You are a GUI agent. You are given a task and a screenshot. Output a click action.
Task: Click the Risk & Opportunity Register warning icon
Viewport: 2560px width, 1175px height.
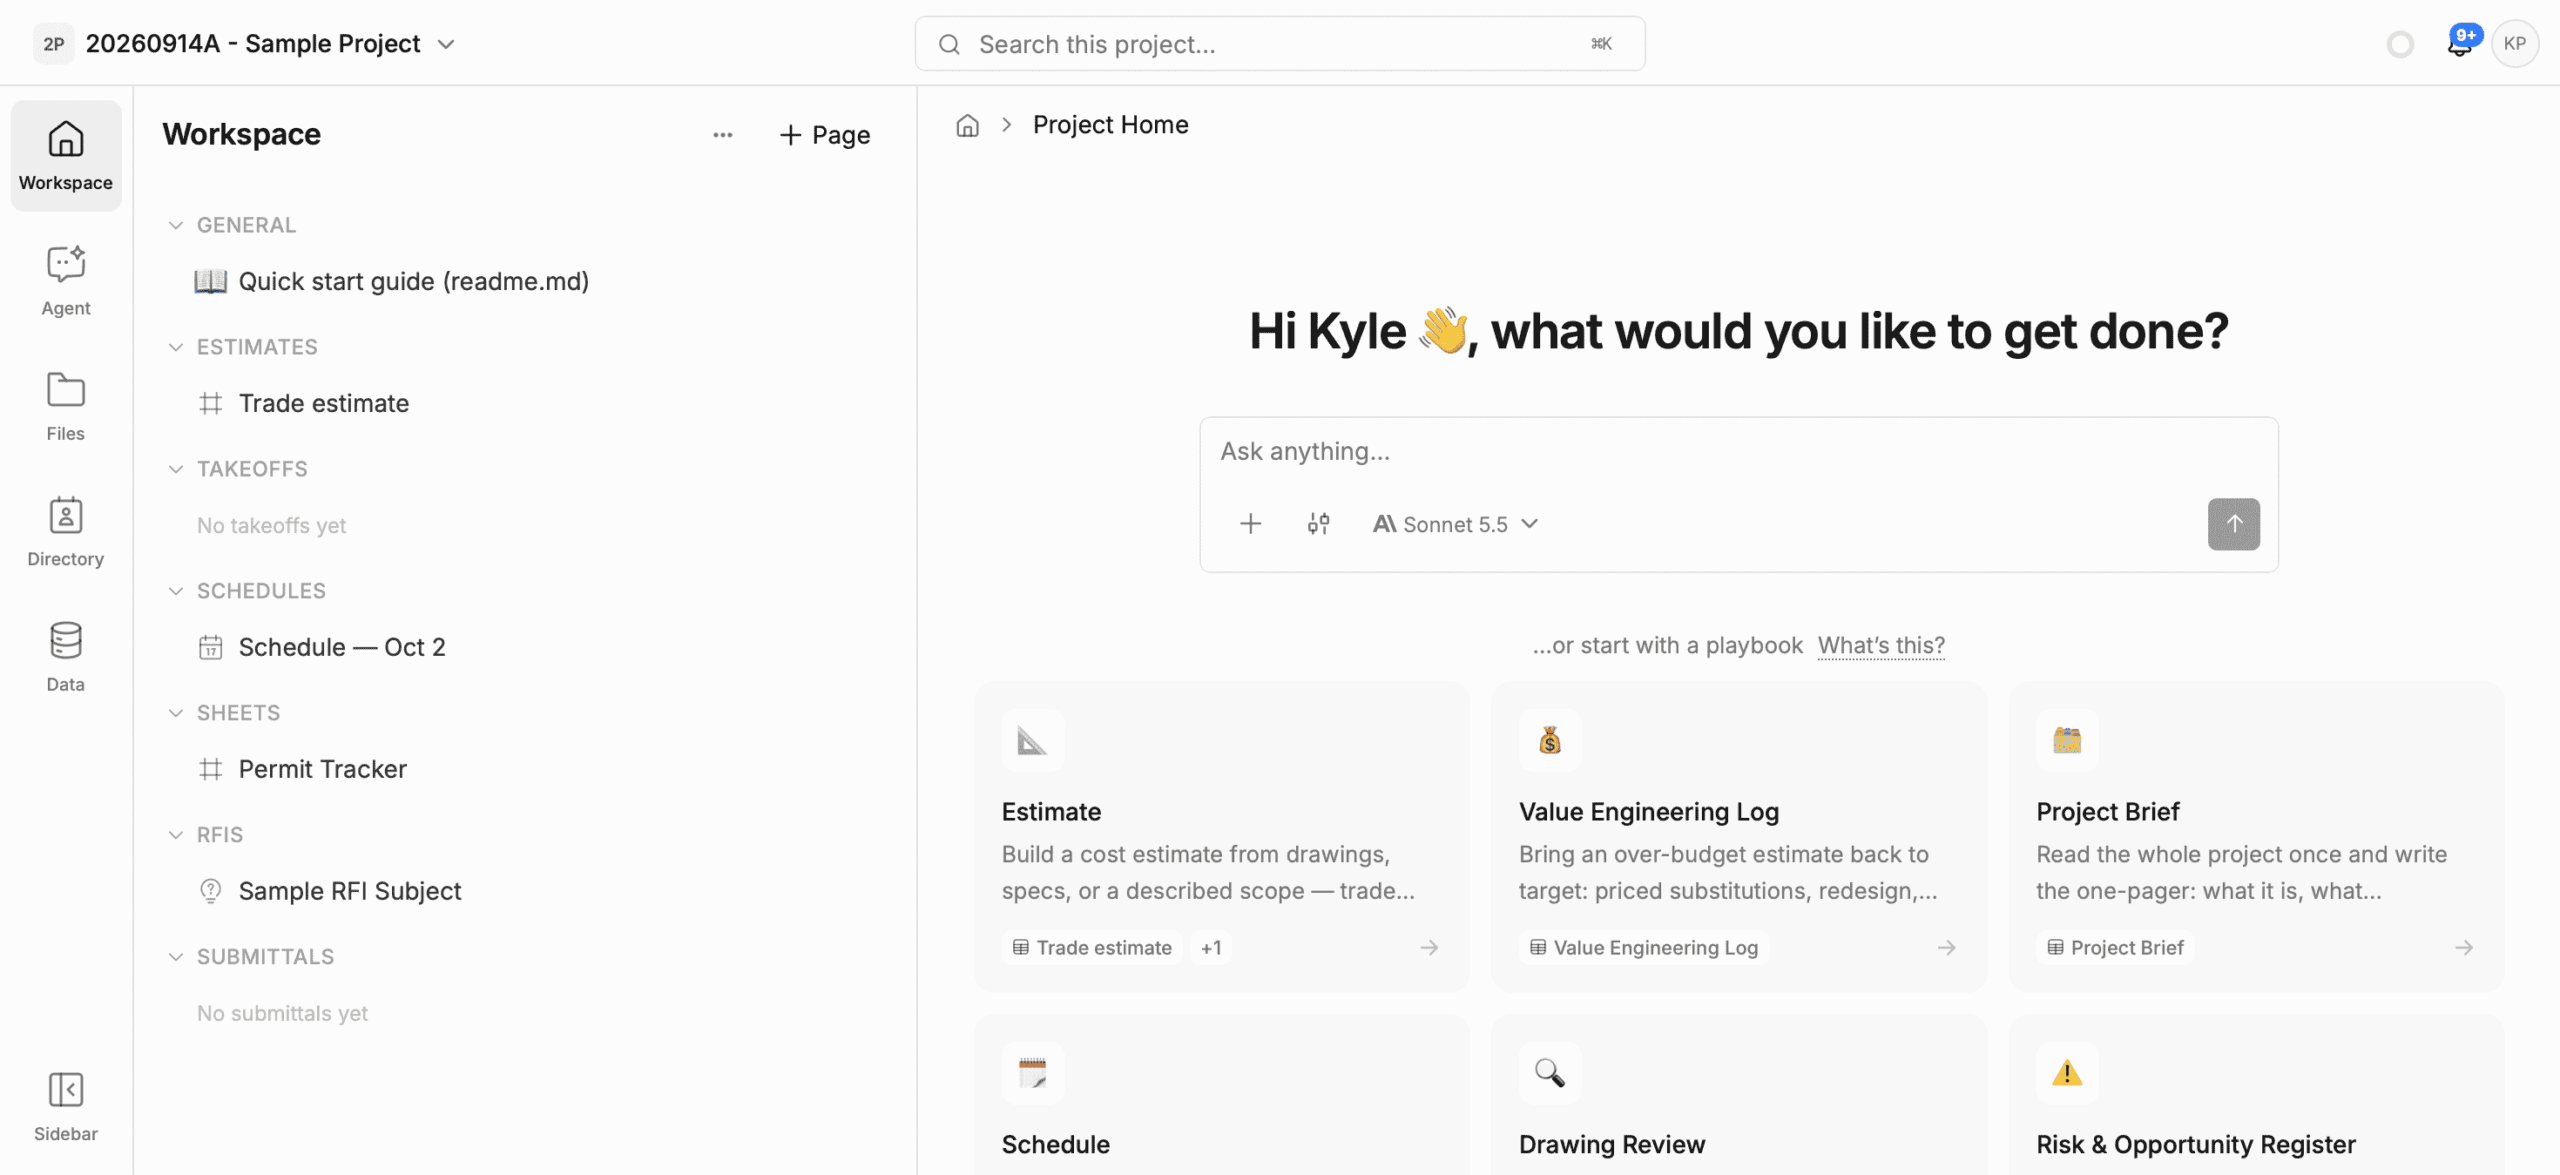2066,1073
